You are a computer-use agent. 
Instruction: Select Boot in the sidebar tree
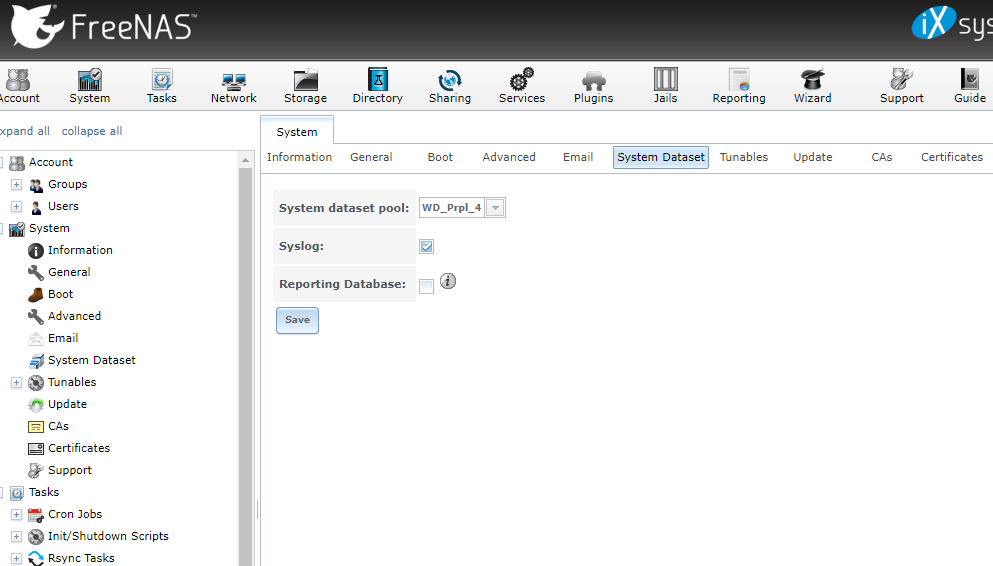coord(60,294)
